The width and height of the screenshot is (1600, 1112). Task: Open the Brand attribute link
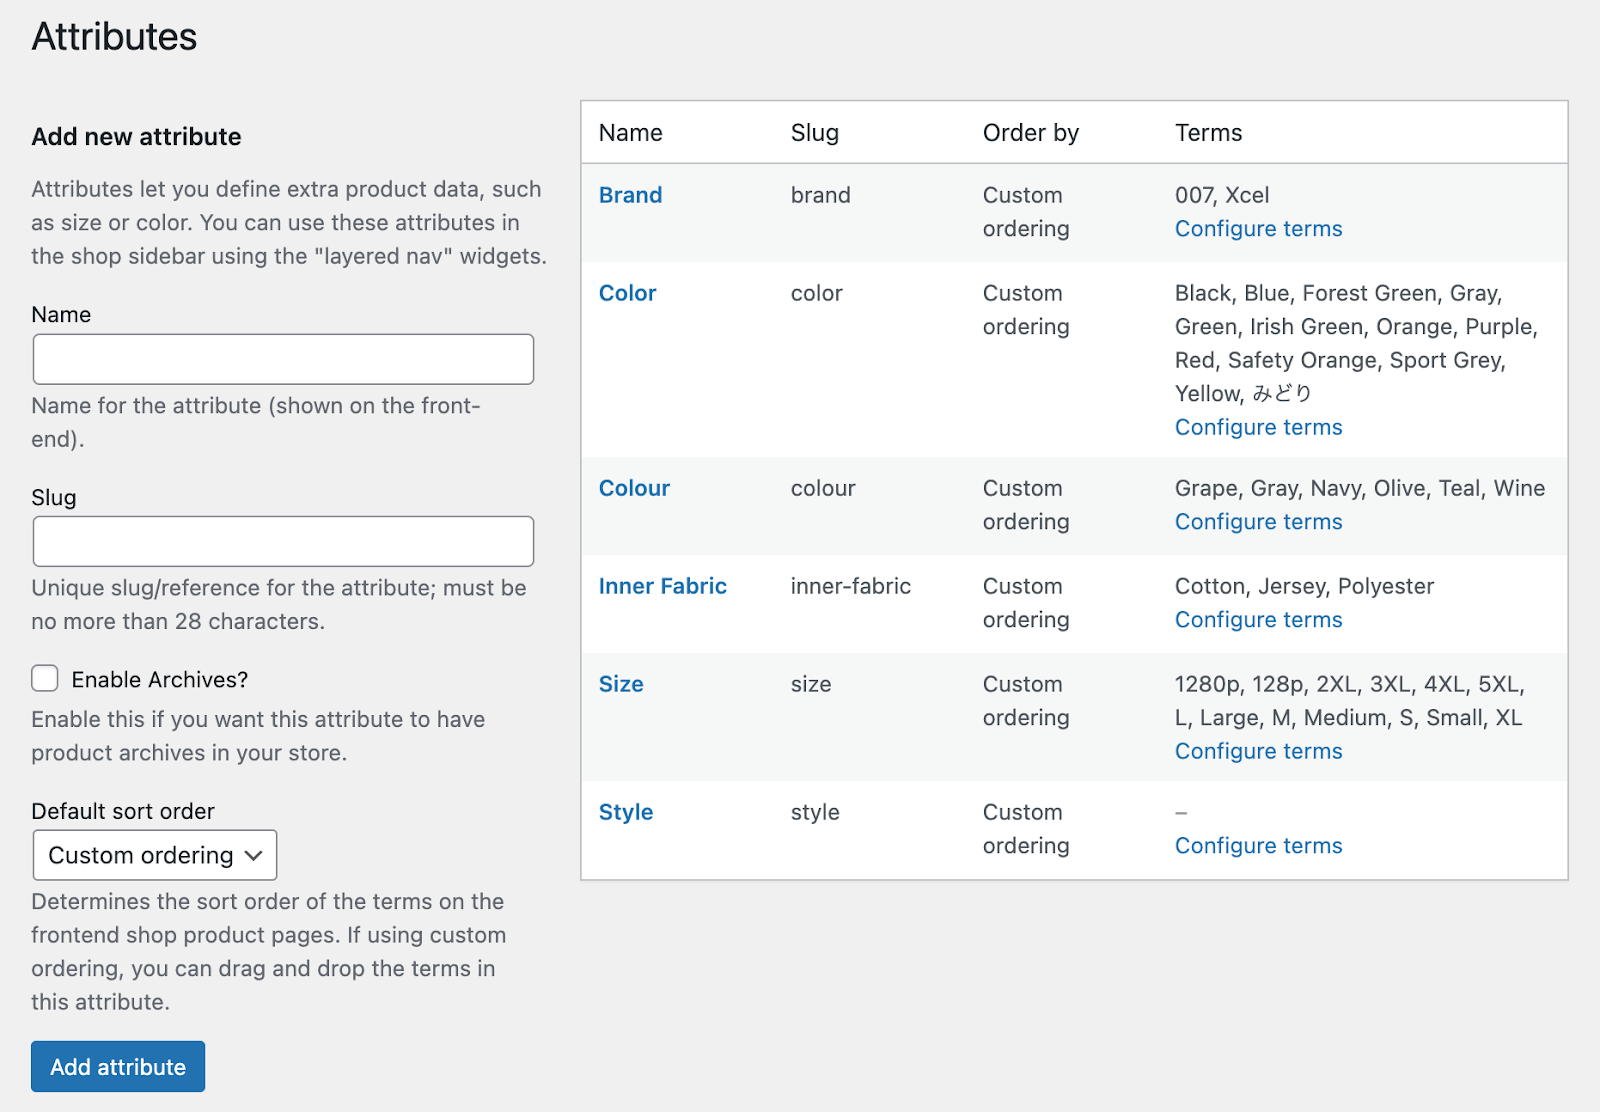point(630,195)
